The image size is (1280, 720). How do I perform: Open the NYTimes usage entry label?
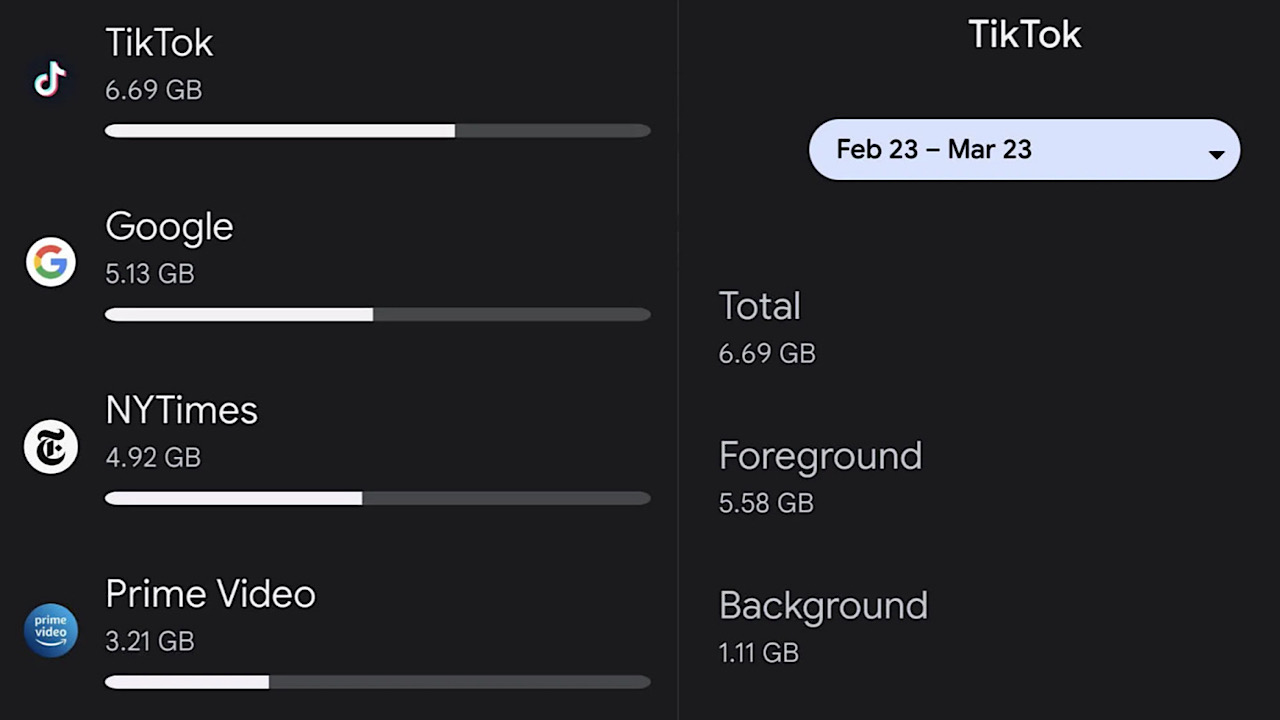pyautogui.click(x=181, y=411)
